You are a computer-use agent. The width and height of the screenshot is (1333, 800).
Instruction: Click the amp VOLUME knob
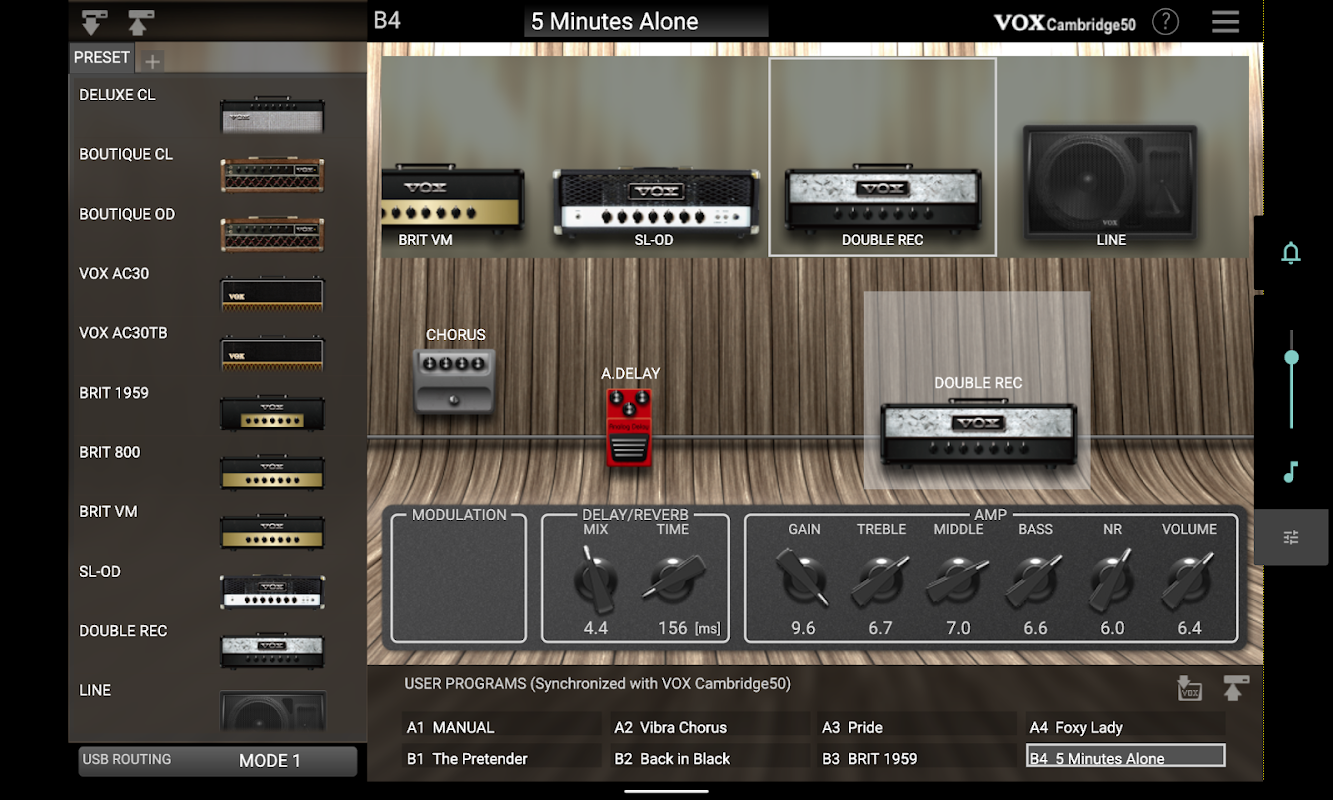pos(1189,580)
